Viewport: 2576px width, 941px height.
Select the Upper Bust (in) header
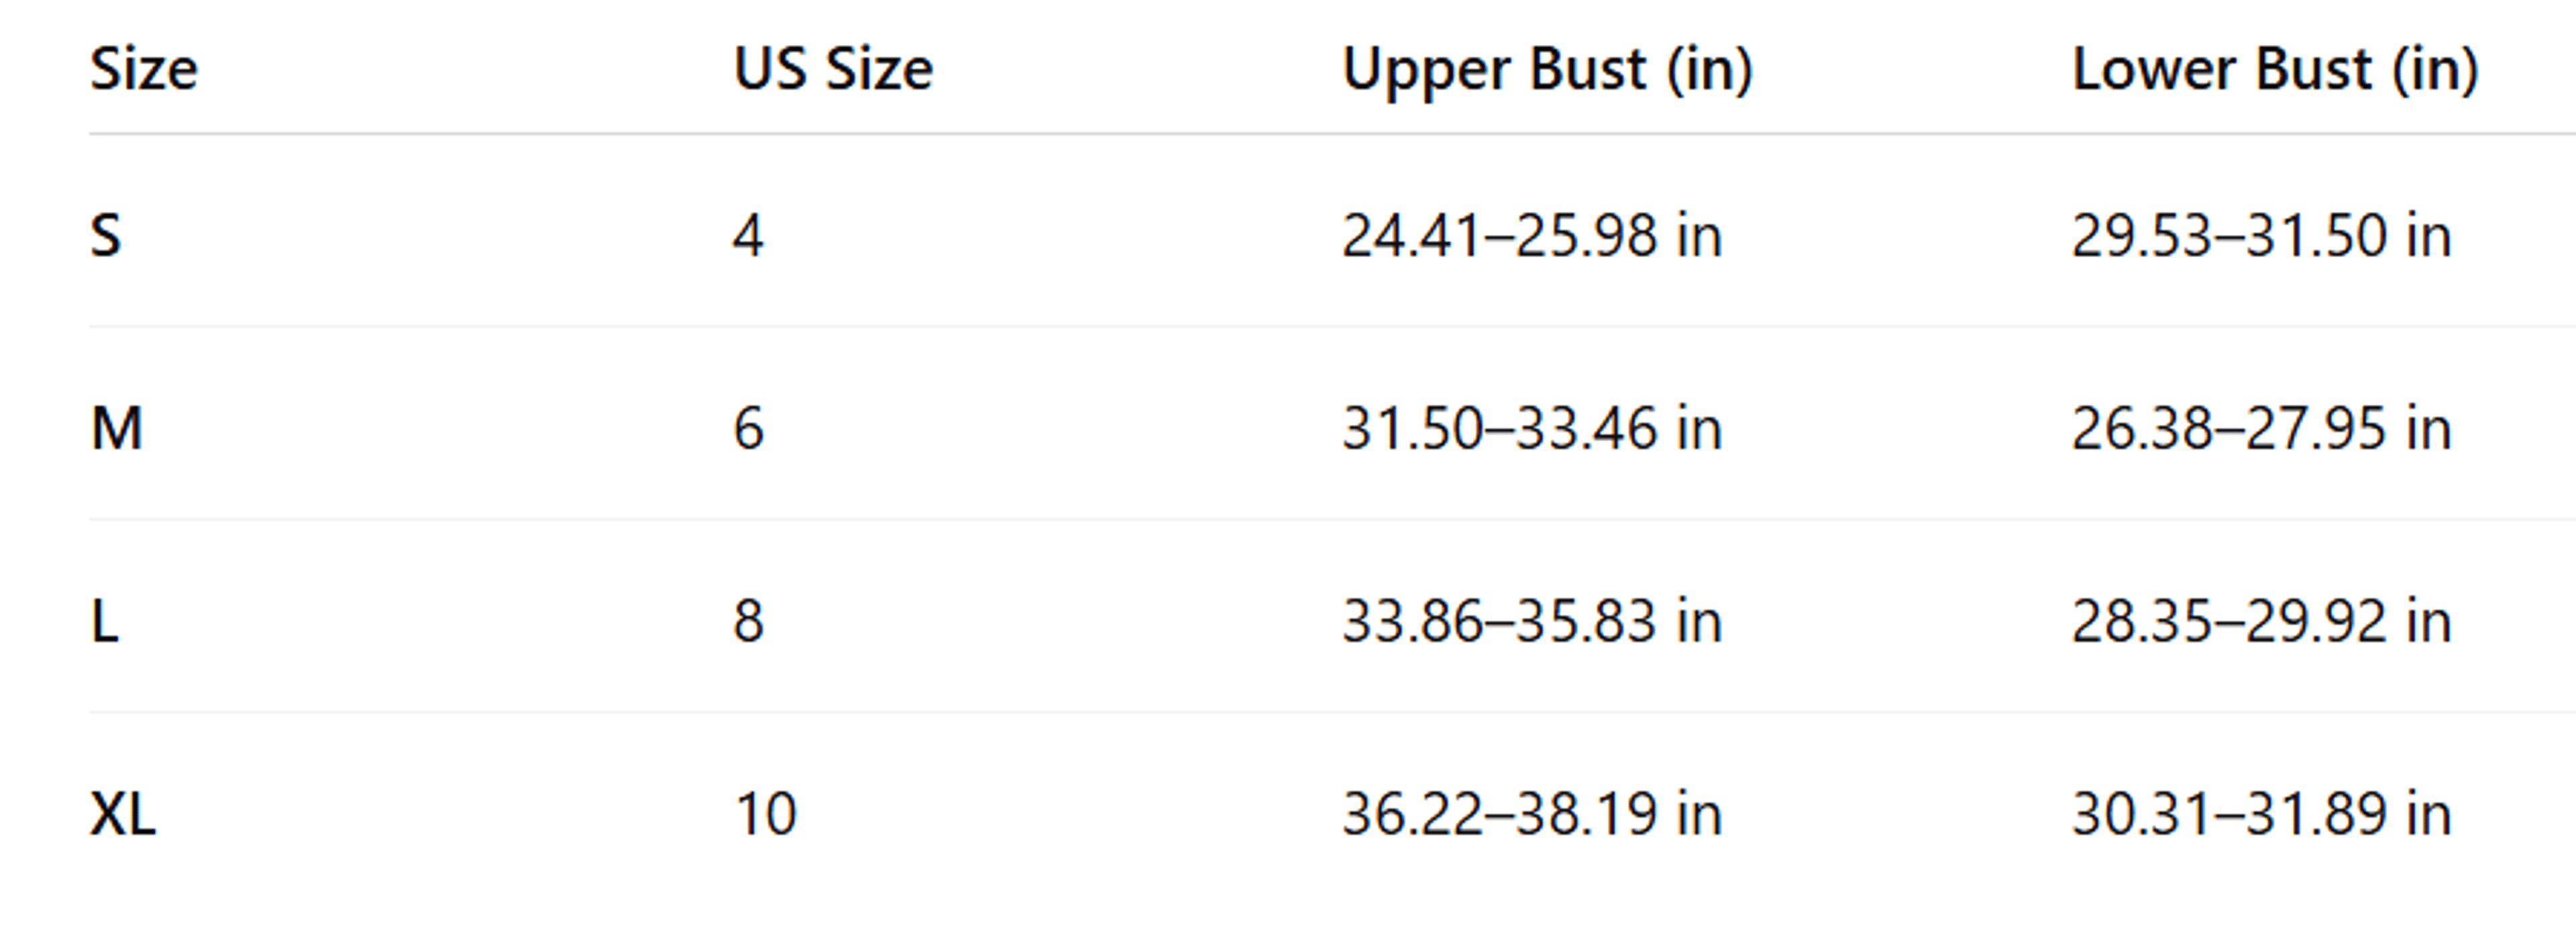click(x=1547, y=70)
